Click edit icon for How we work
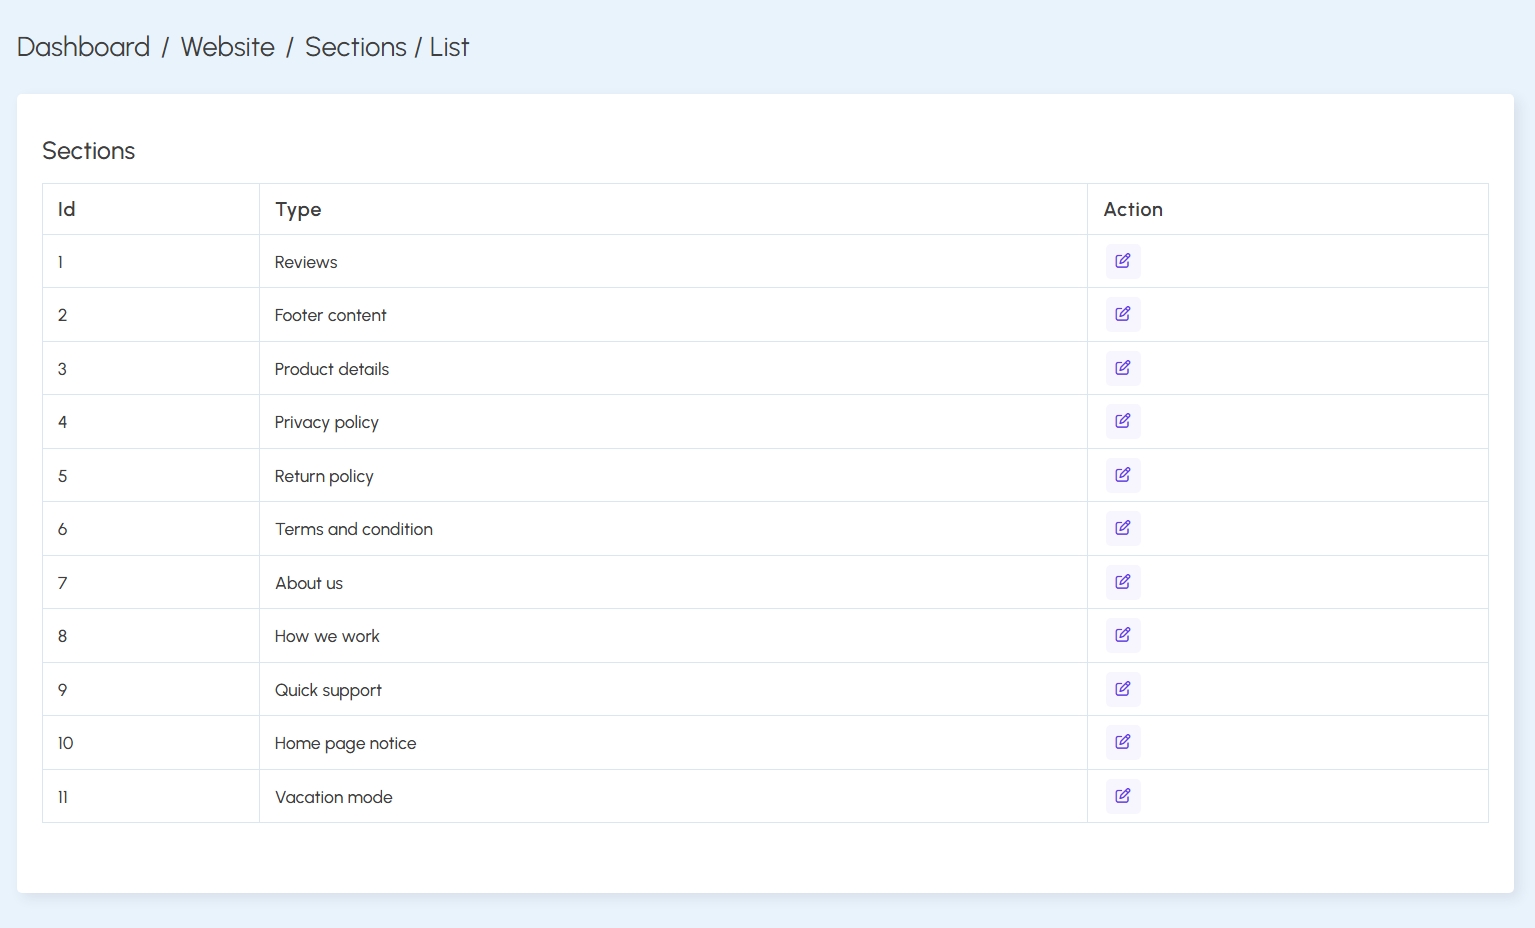Screen dimensions: 1535x928 click(1123, 635)
